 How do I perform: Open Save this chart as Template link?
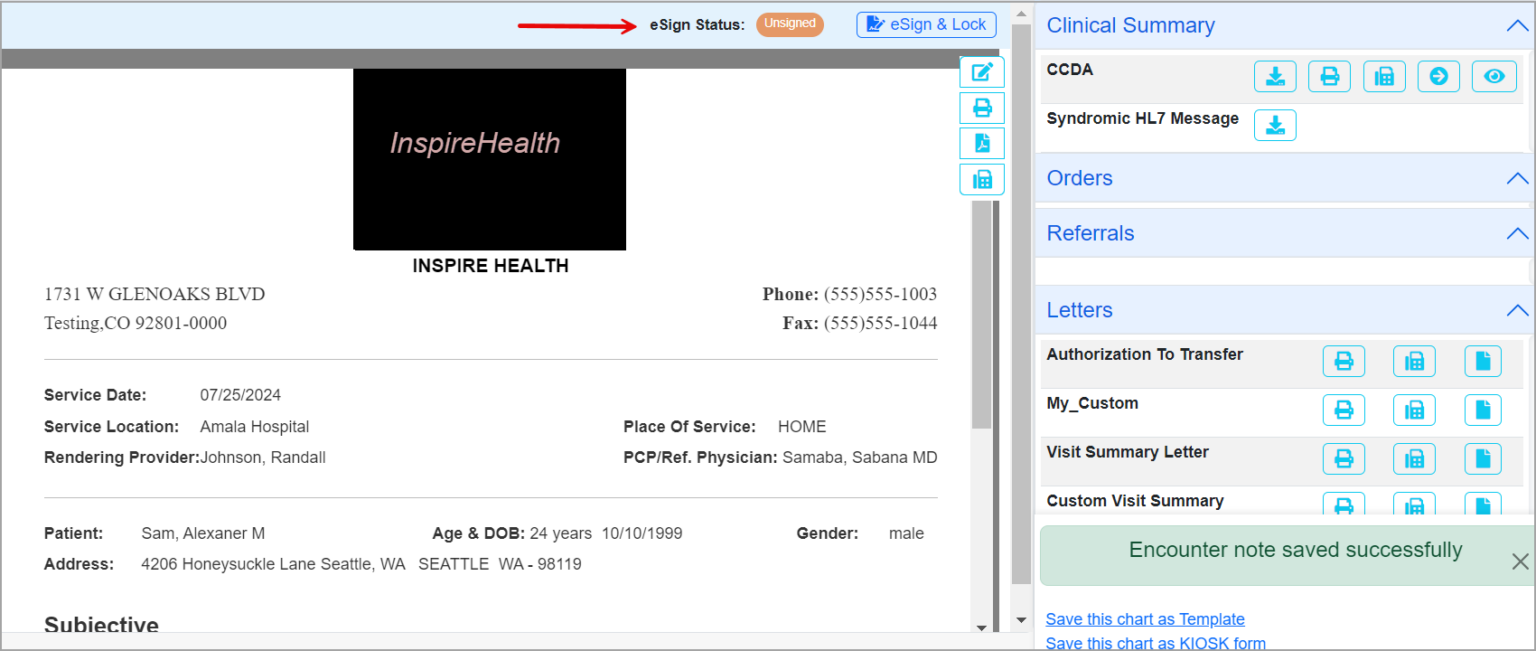[1144, 619]
